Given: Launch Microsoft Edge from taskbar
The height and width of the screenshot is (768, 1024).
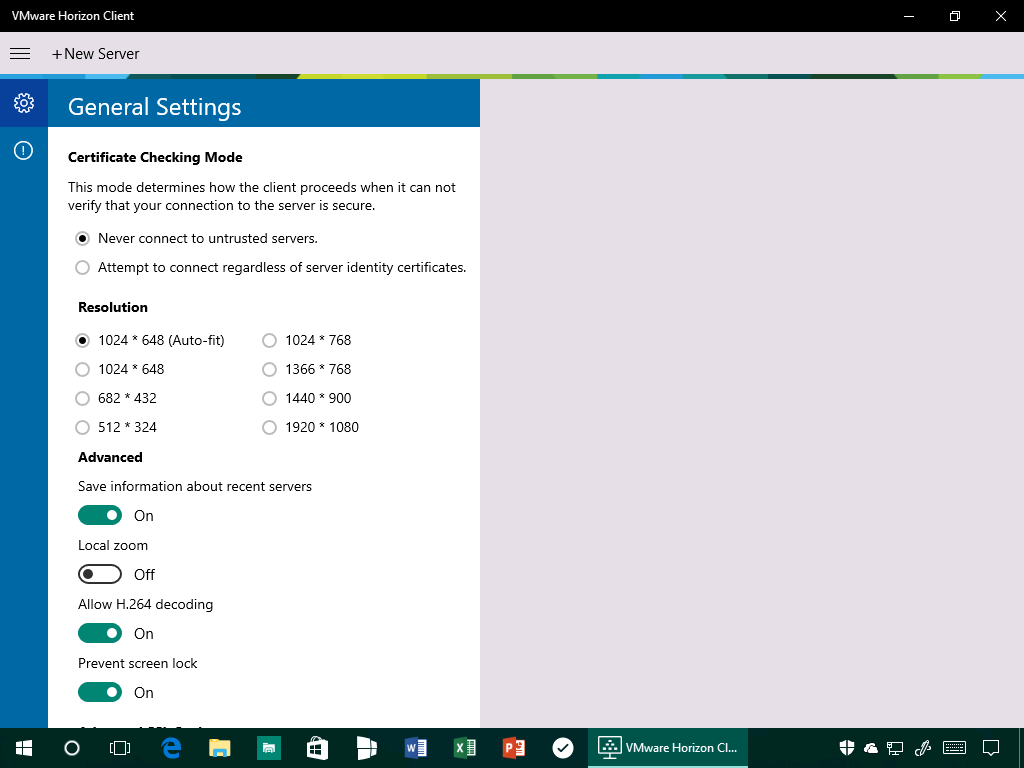Looking at the screenshot, I should click(x=171, y=748).
